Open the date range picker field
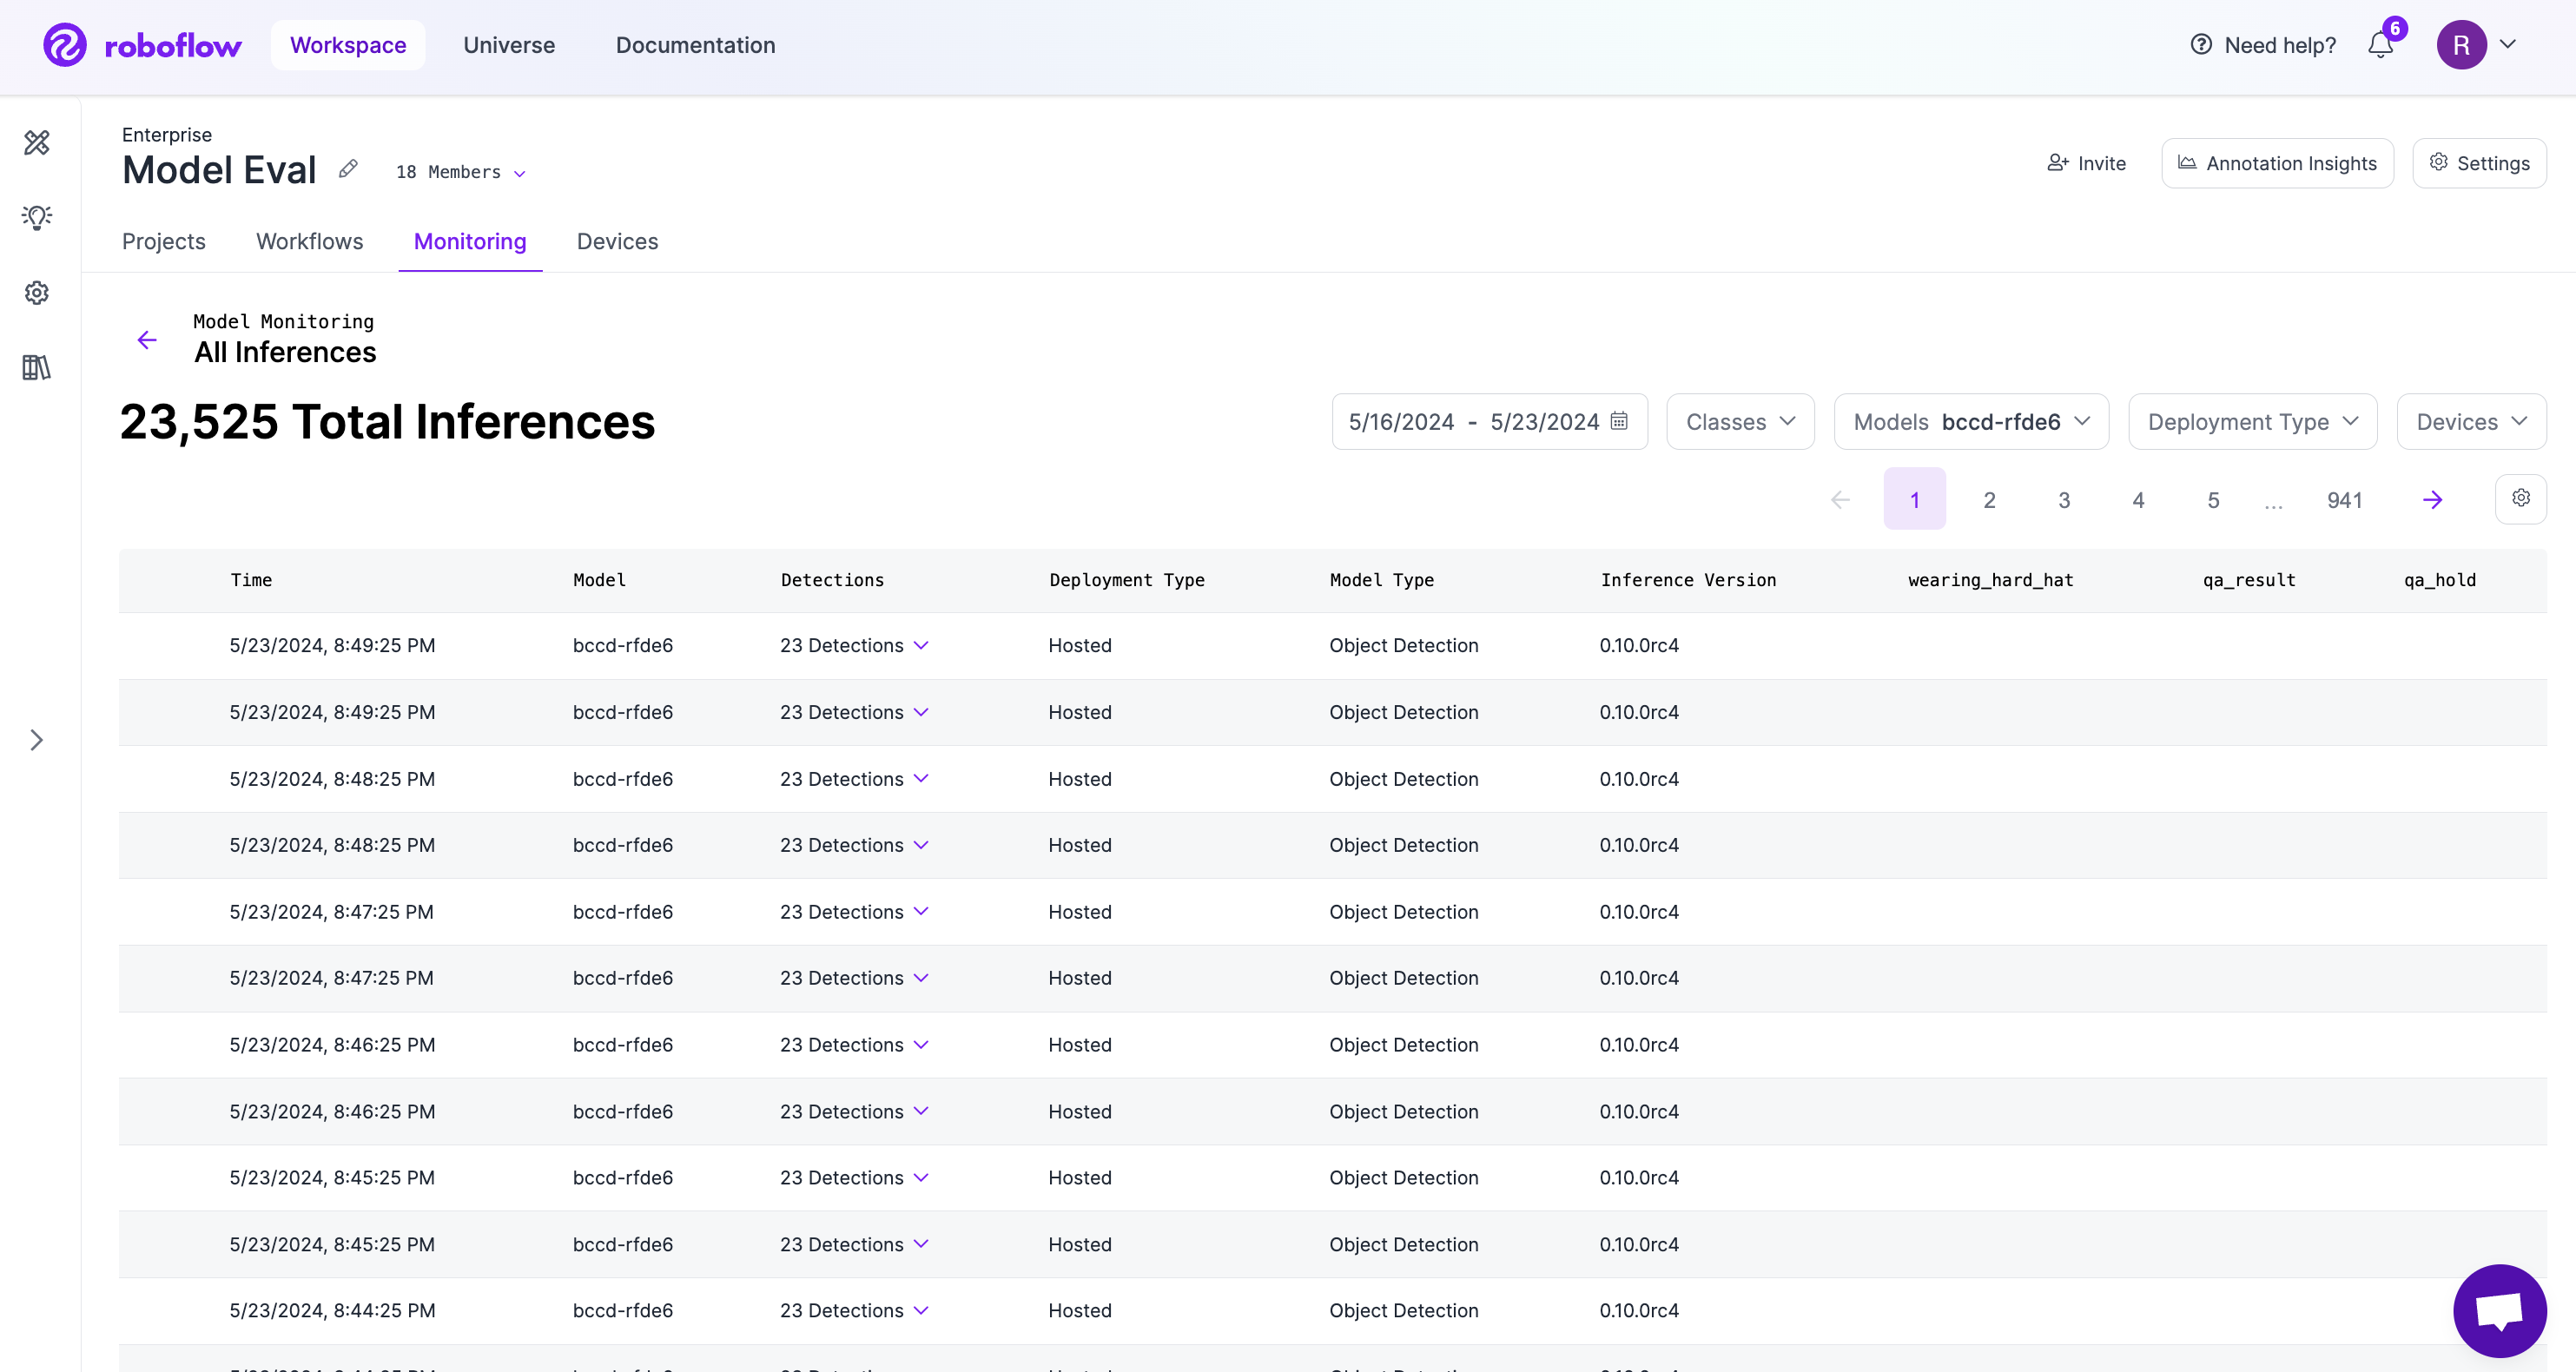Image resolution: width=2576 pixels, height=1372 pixels. (1488, 422)
